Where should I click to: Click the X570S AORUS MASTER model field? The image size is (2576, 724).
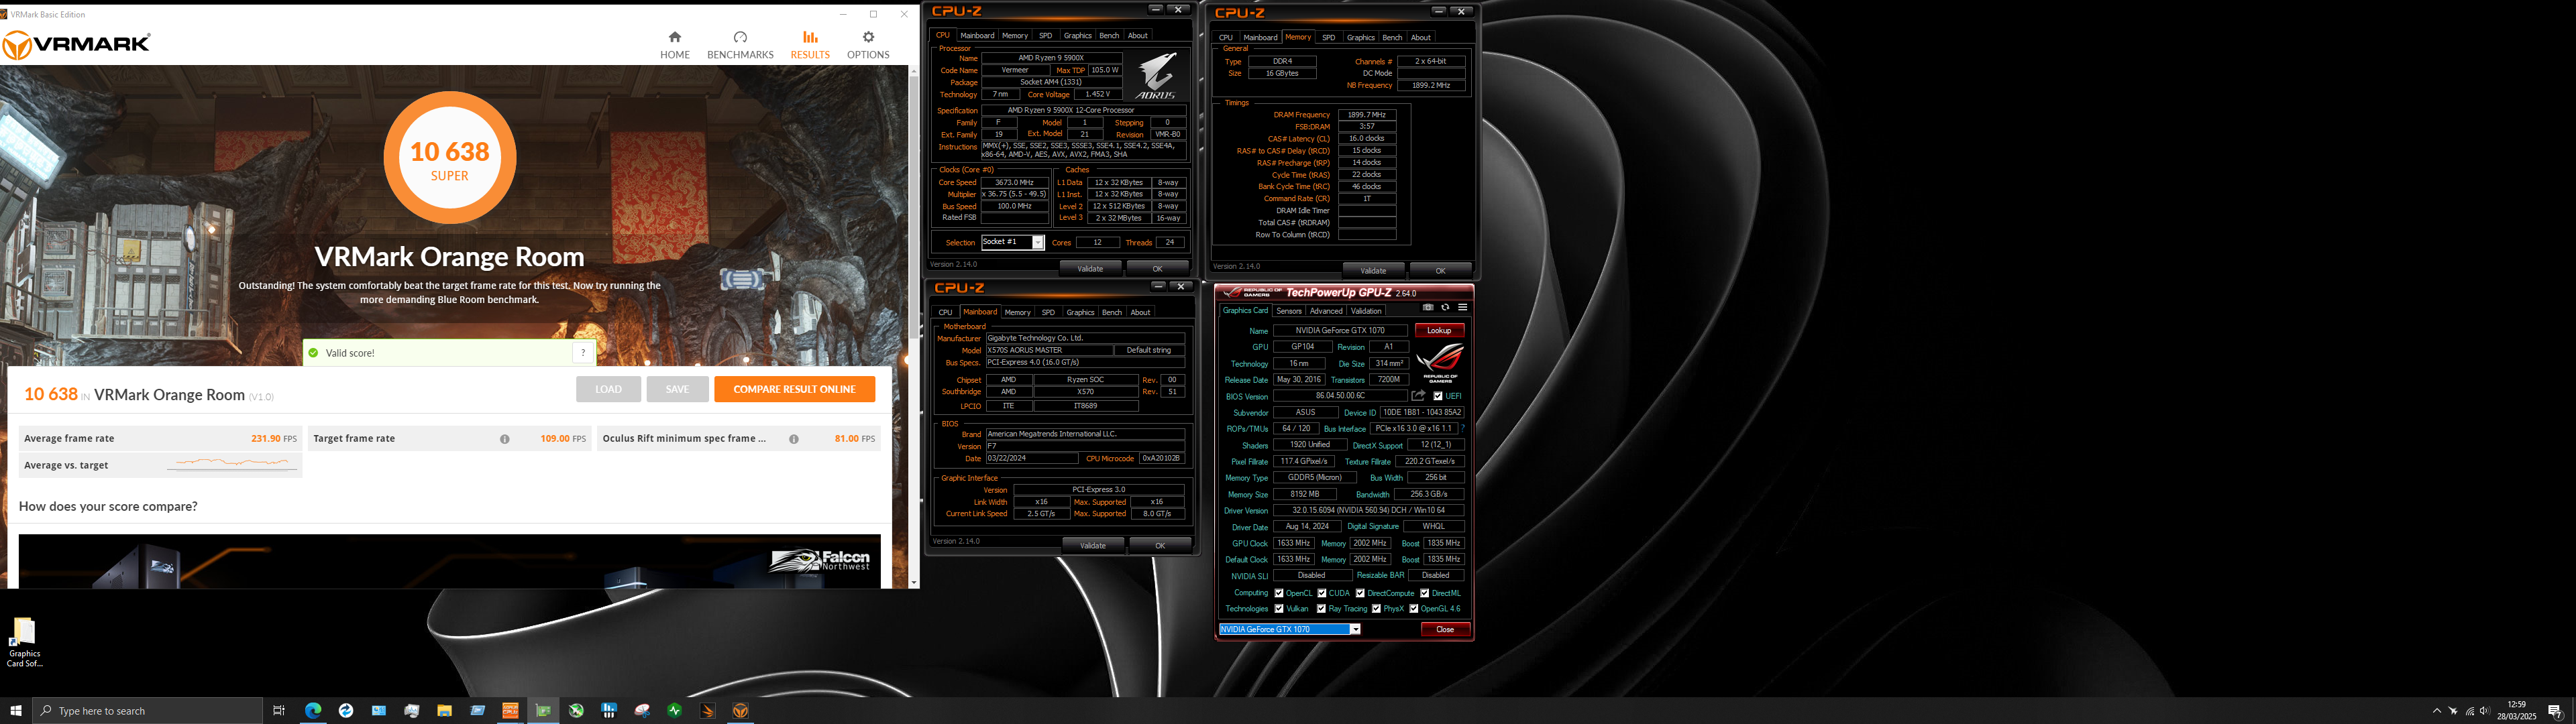point(1049,350)
